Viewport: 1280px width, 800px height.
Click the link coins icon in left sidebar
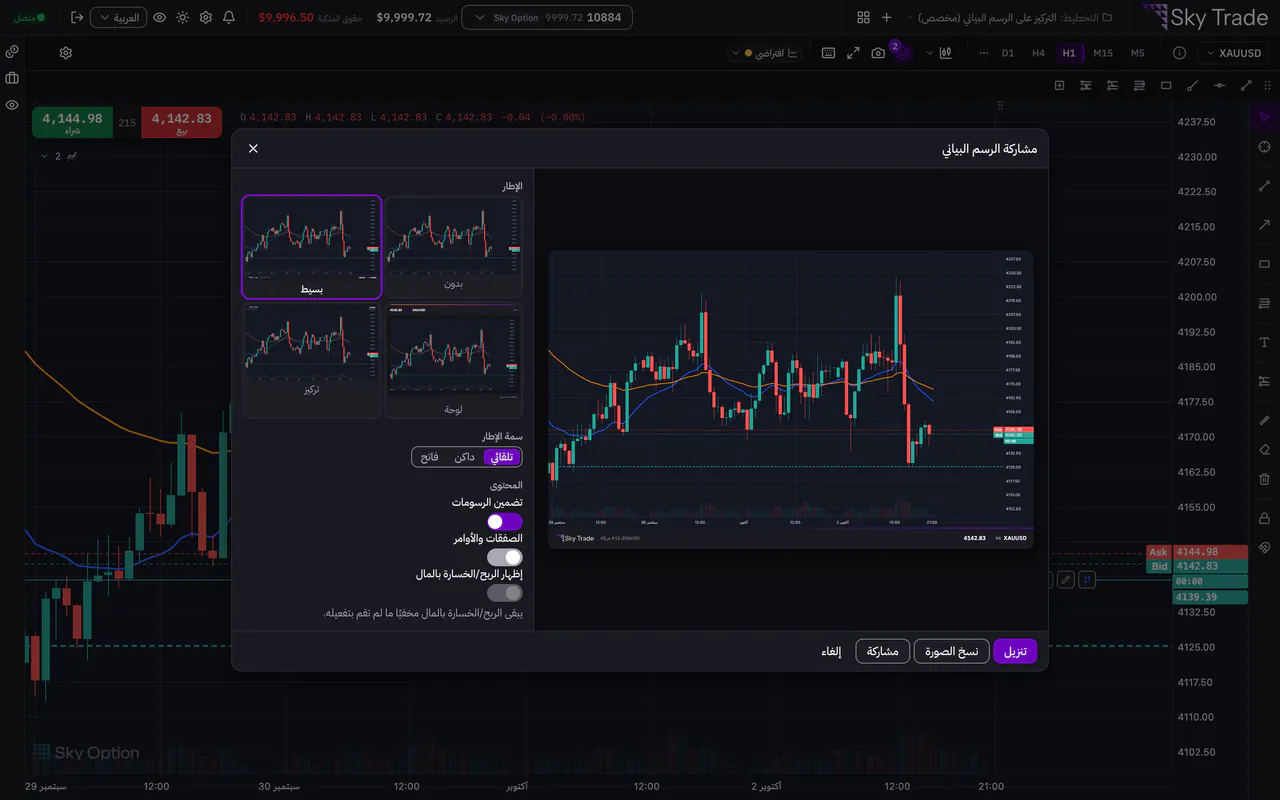coord(12,52)
